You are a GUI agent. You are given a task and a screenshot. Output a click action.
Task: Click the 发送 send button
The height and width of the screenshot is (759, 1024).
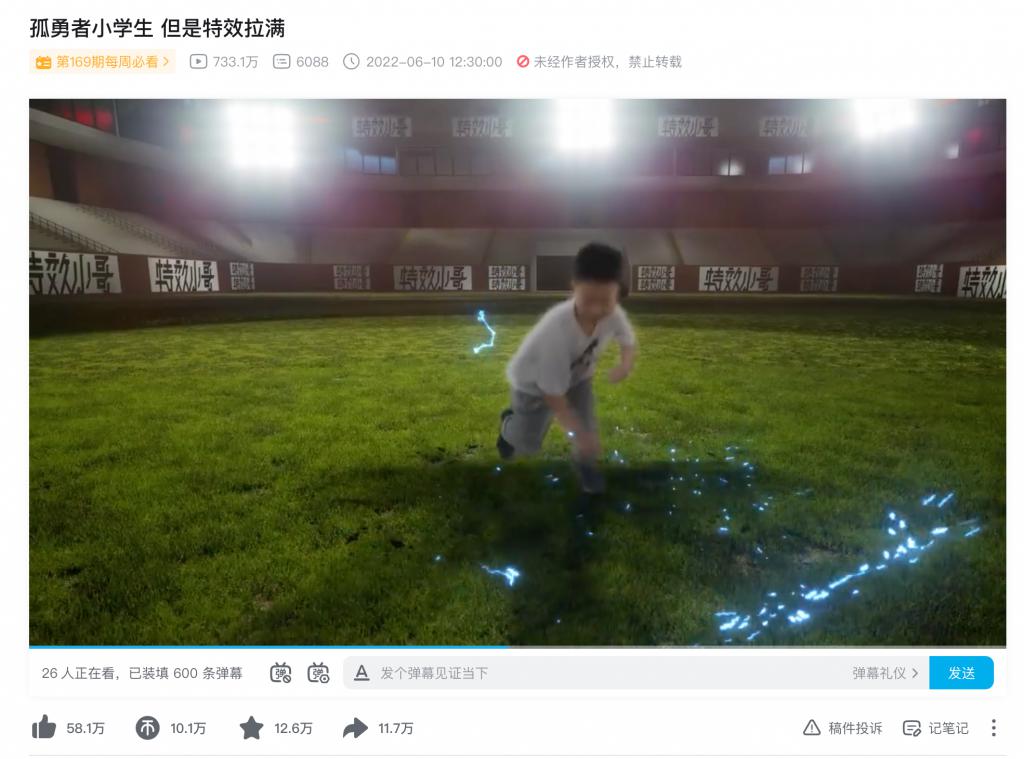click(x=961, y=673)
